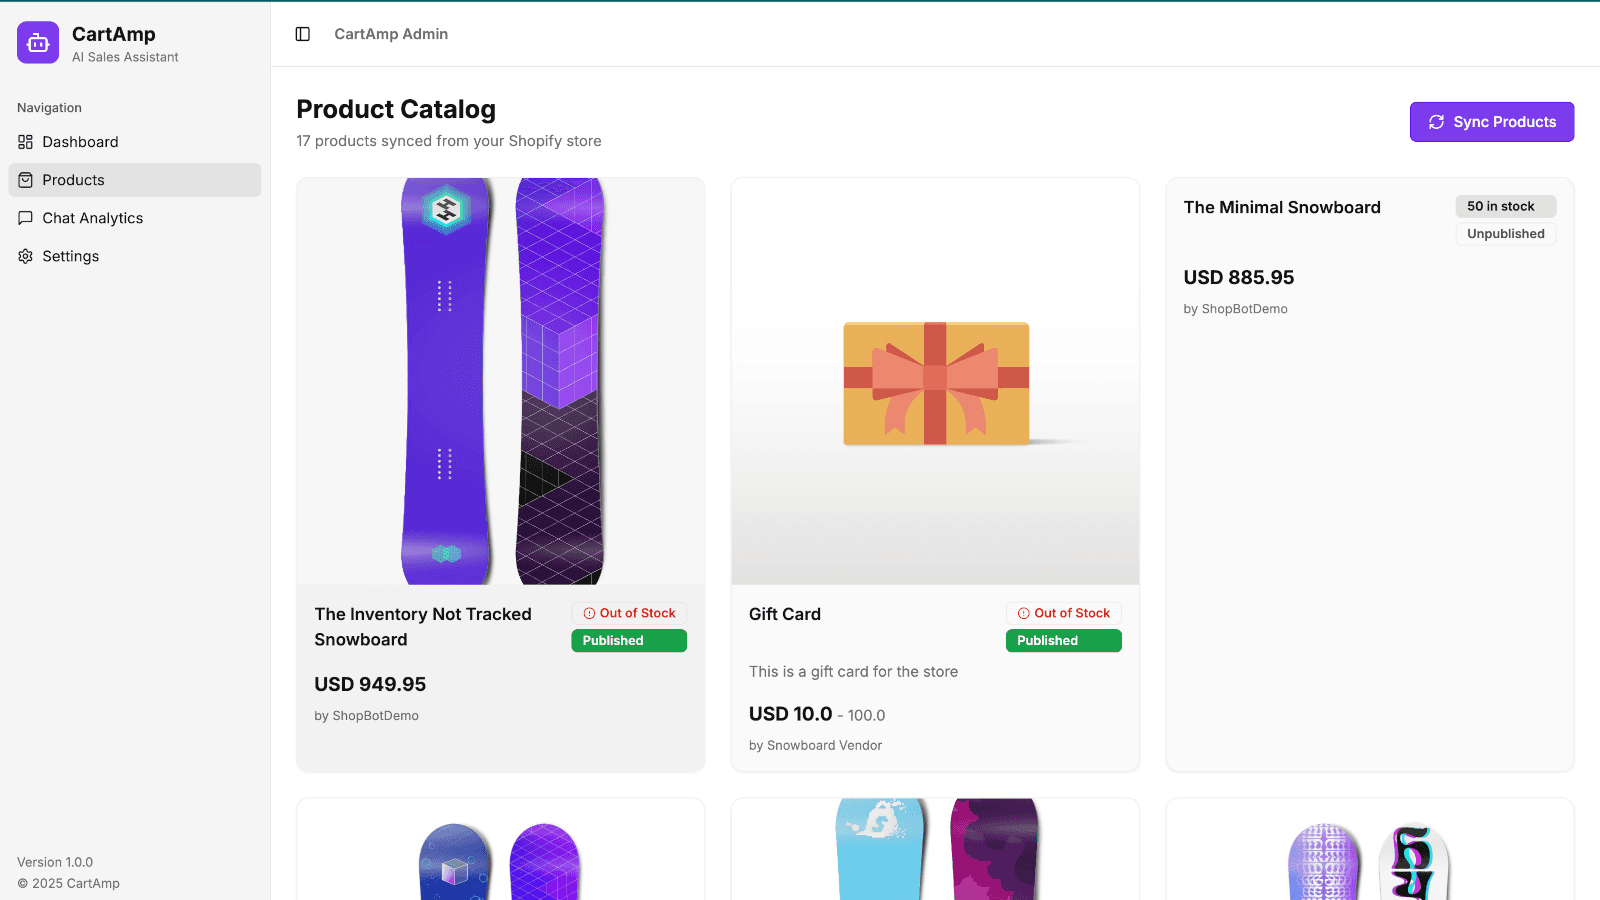The height and width of the screenshot is (900, 1600).
Task: Click the Inventory Not Tracked Snowboard image
Action: tap(500, 381)
